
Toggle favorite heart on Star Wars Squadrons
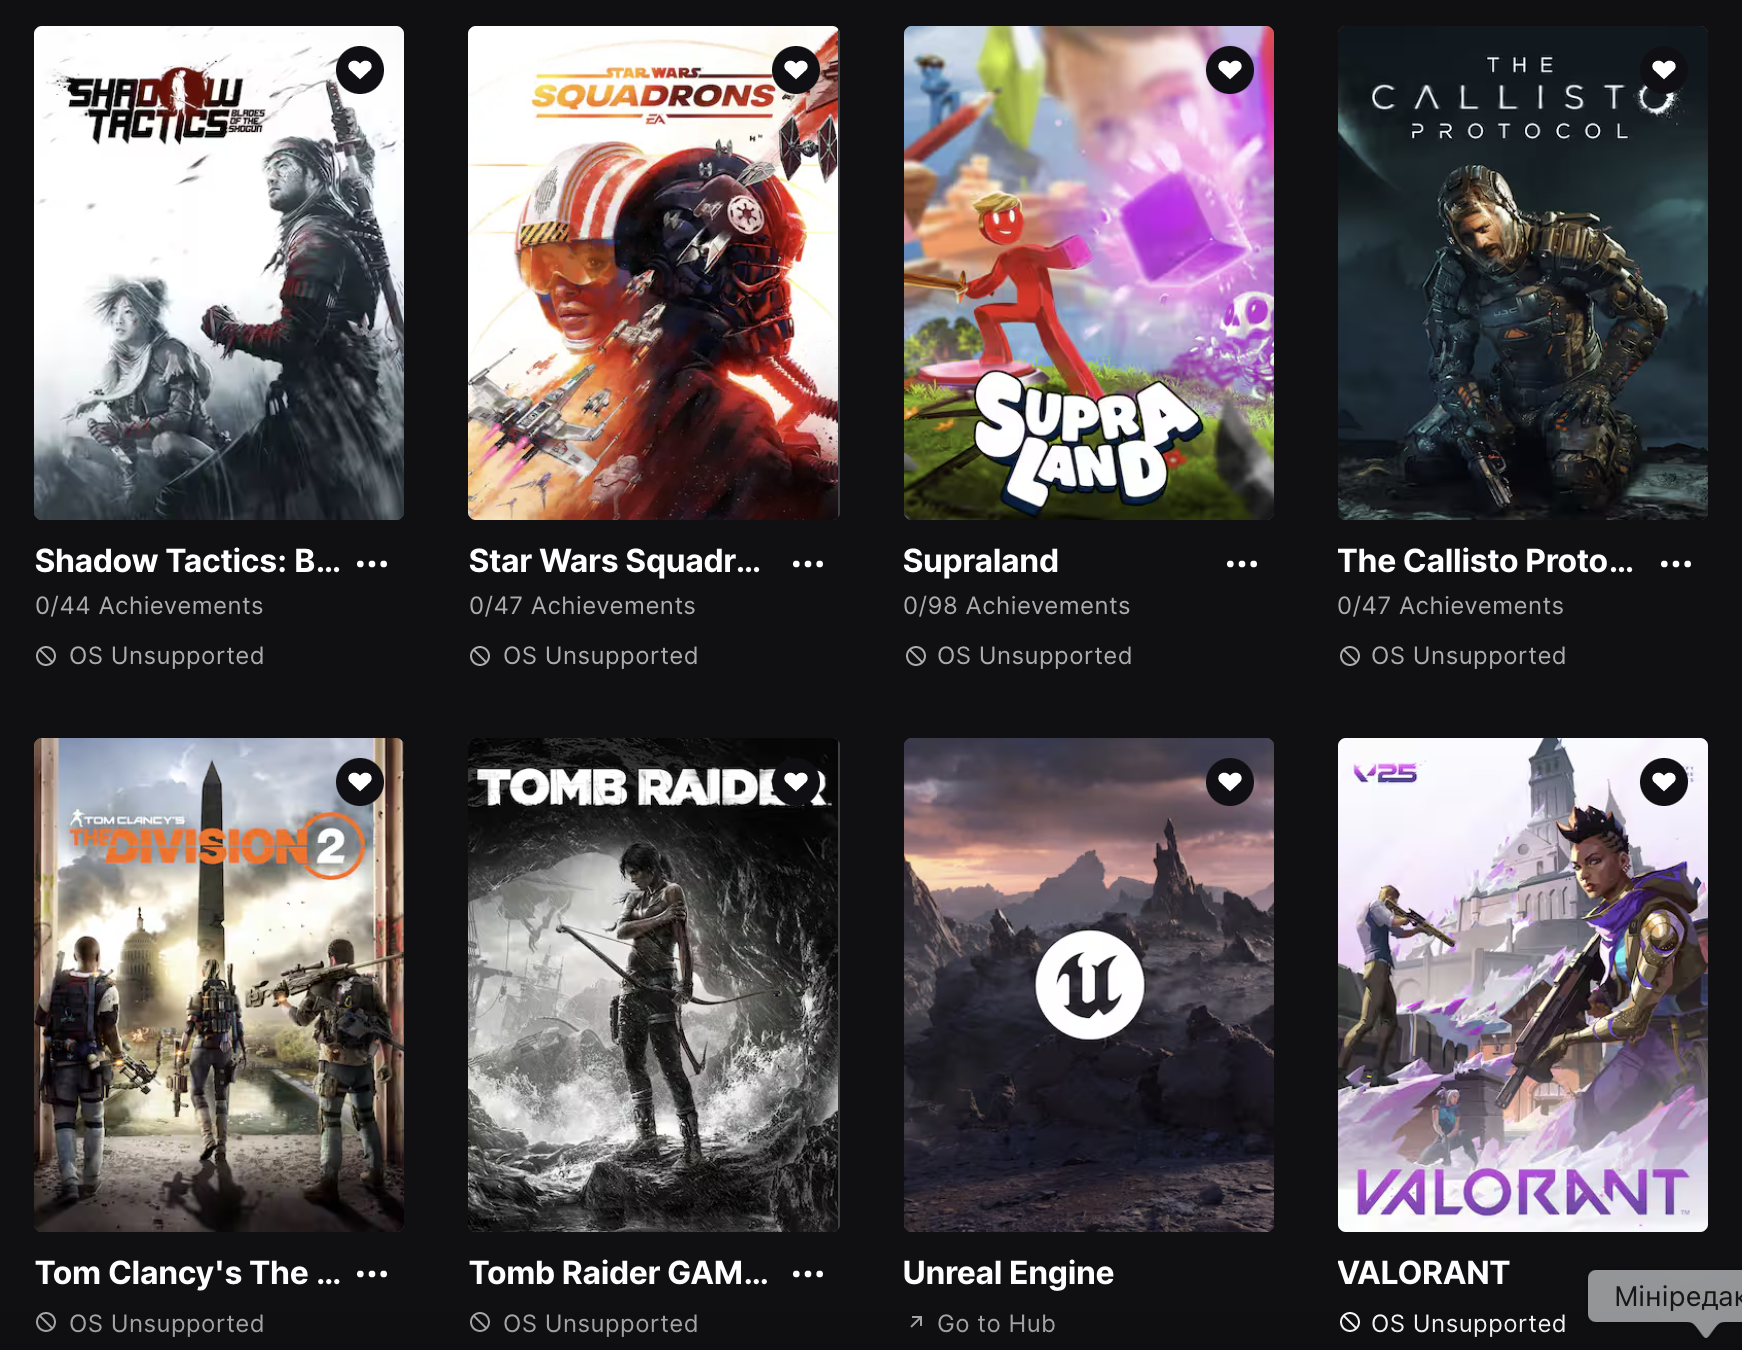(796, 70)
